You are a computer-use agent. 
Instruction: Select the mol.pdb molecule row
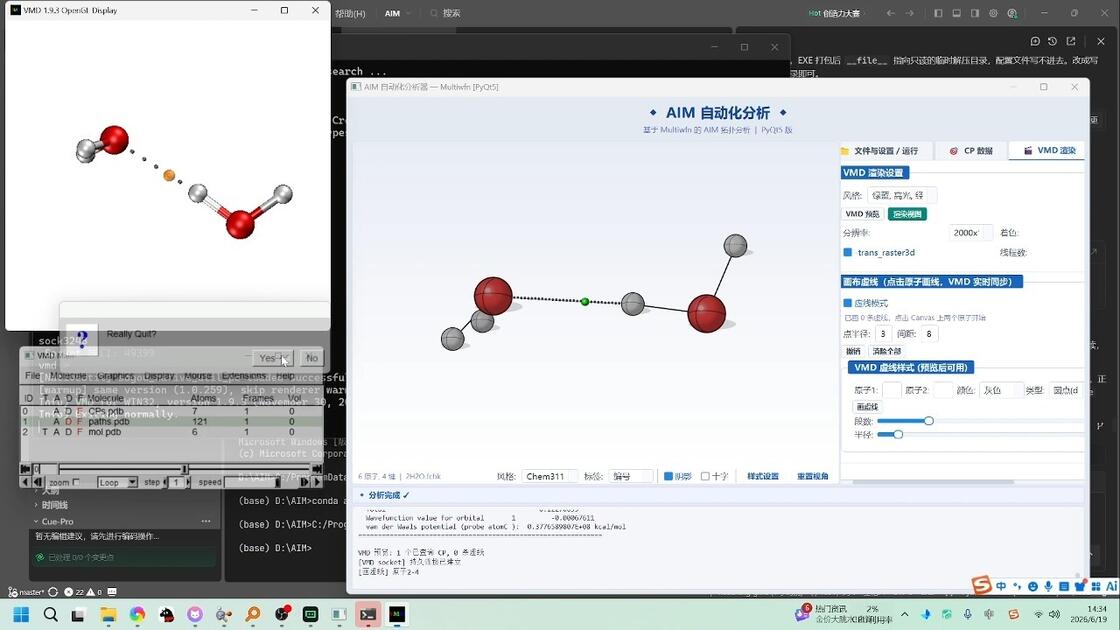click(x=171, y=431)
